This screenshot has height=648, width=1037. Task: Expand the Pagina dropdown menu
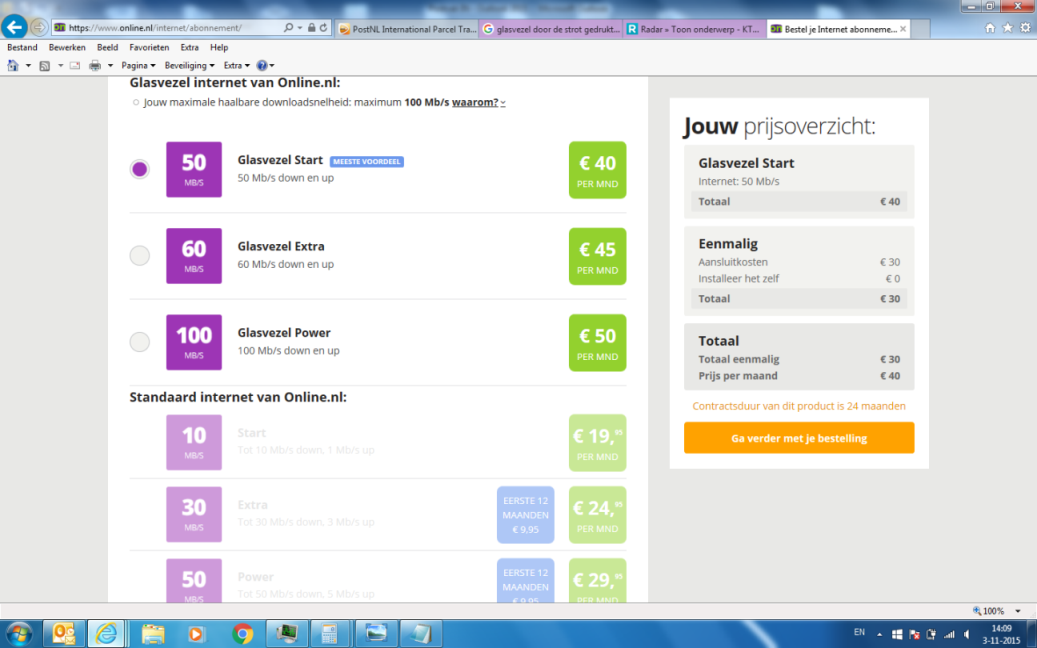click(138, 65)
